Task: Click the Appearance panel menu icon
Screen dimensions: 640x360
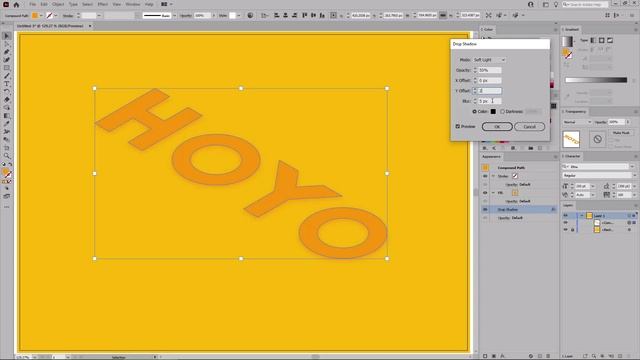Action: tap(556, 157)
